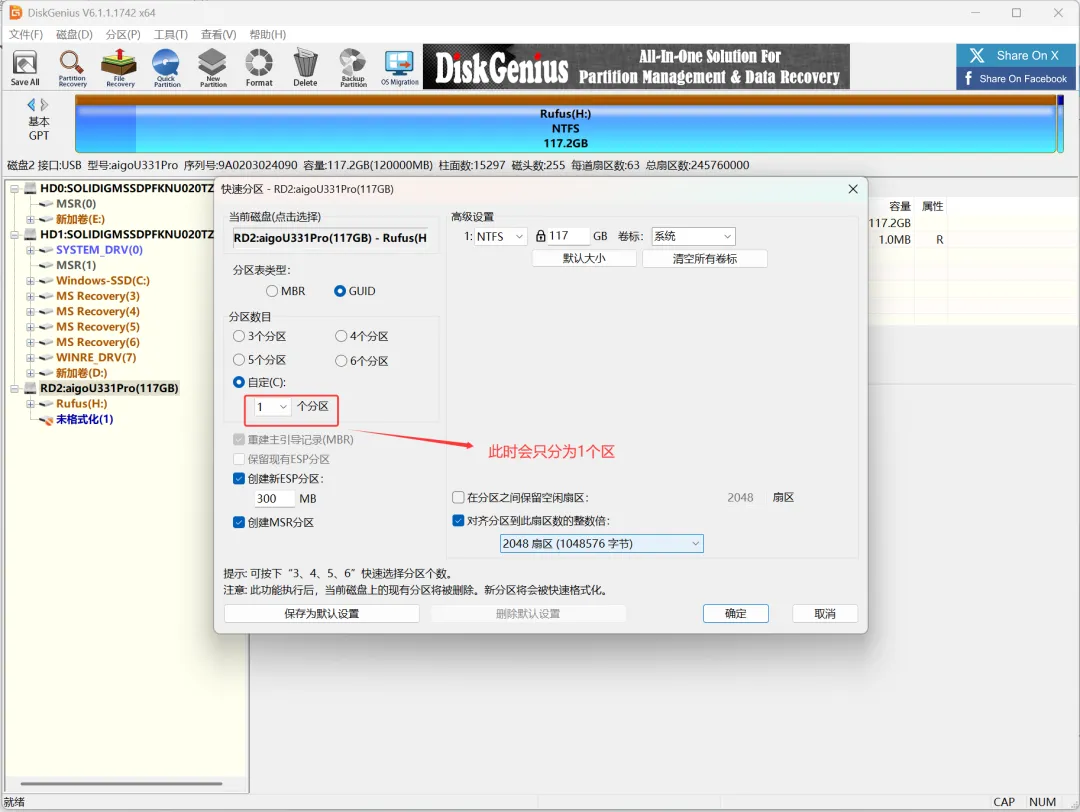Open the 分区(P) menu
This screenshot has width=1080, height=812.
click(123, 34)
